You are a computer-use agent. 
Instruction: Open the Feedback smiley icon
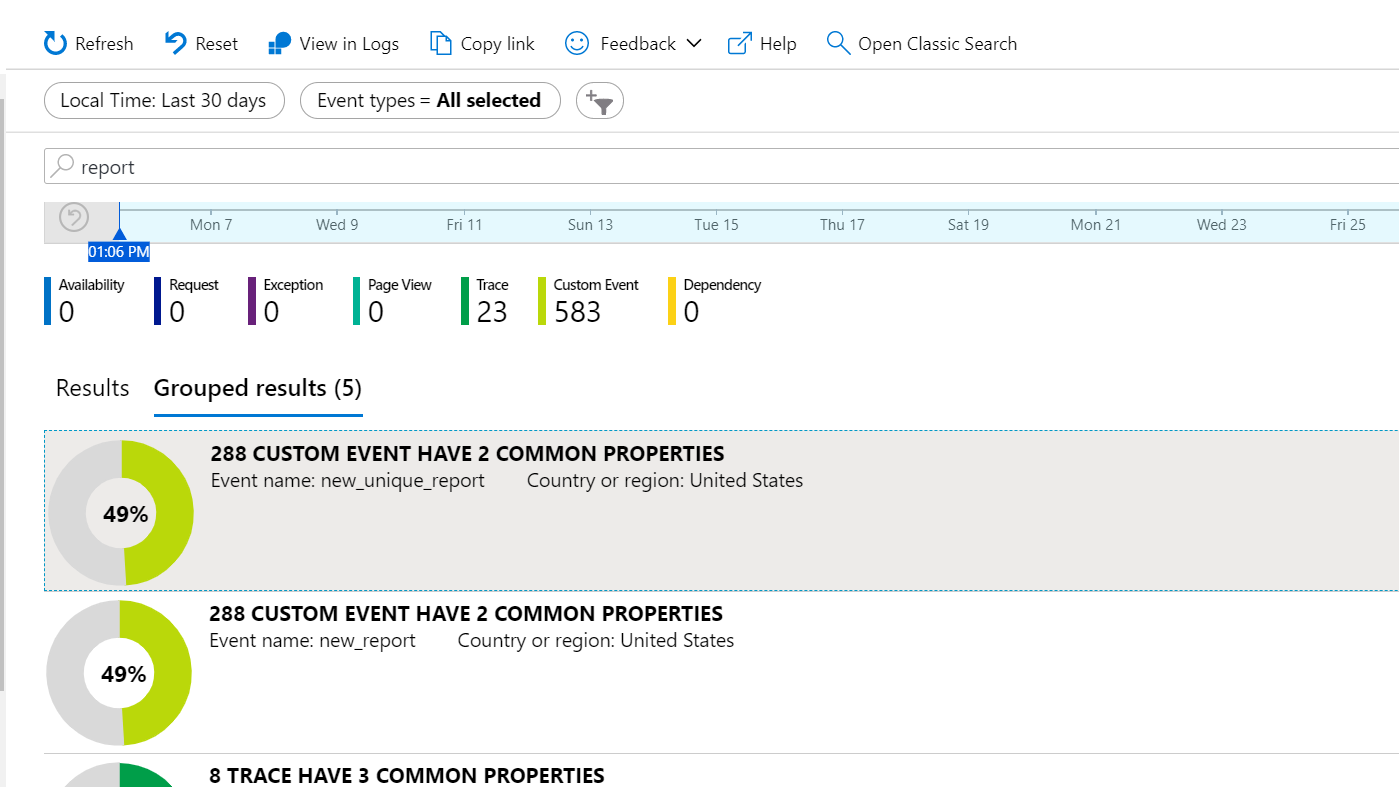click(x=575, y=43)
